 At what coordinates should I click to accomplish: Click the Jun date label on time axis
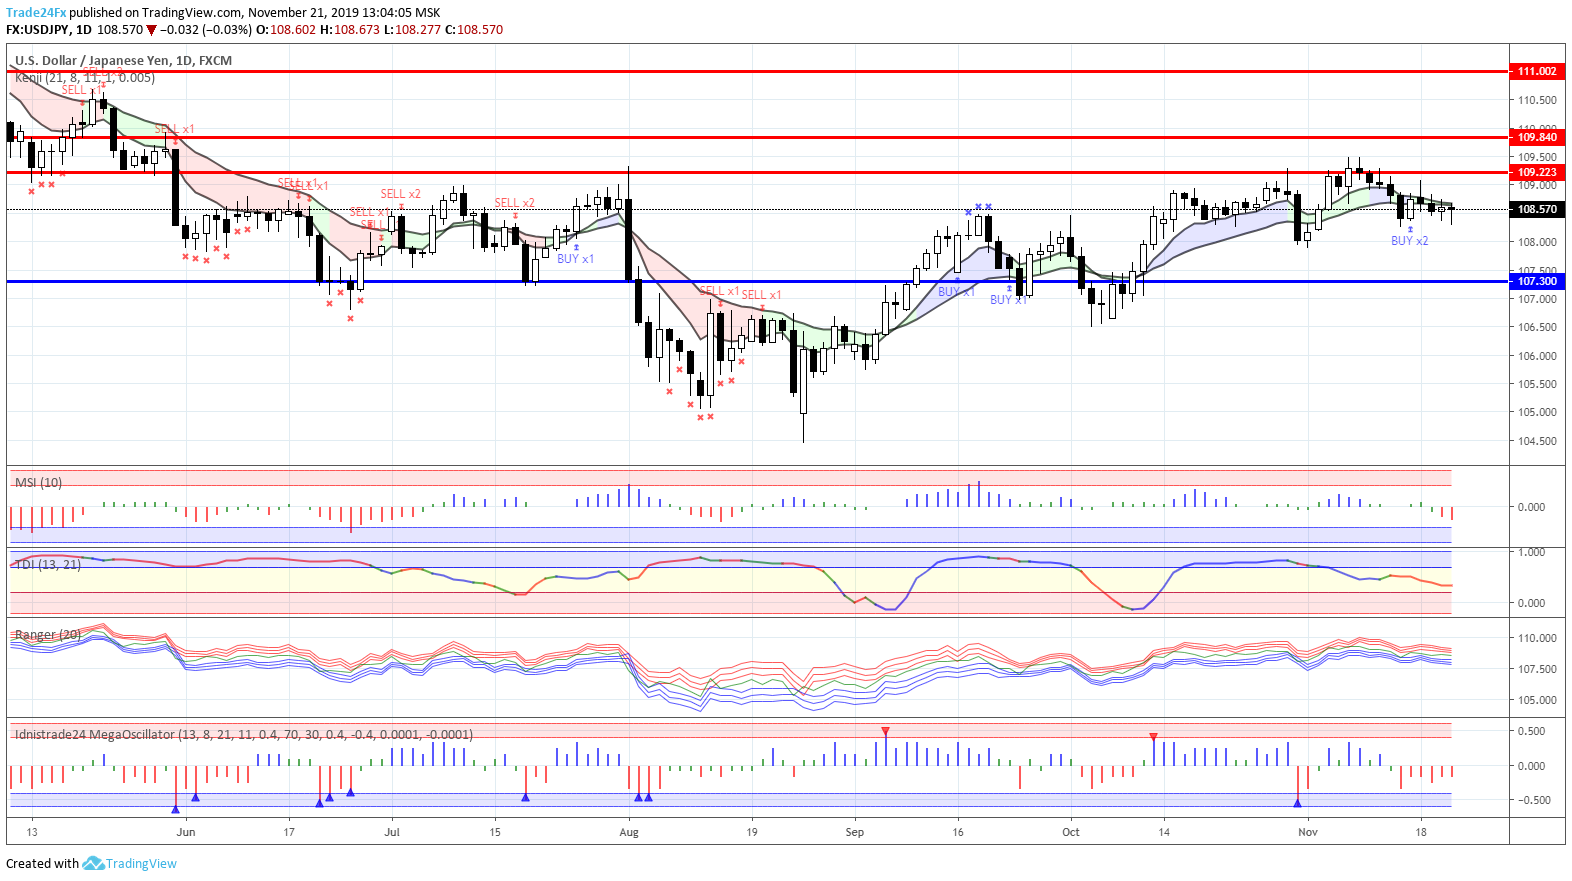185,832
